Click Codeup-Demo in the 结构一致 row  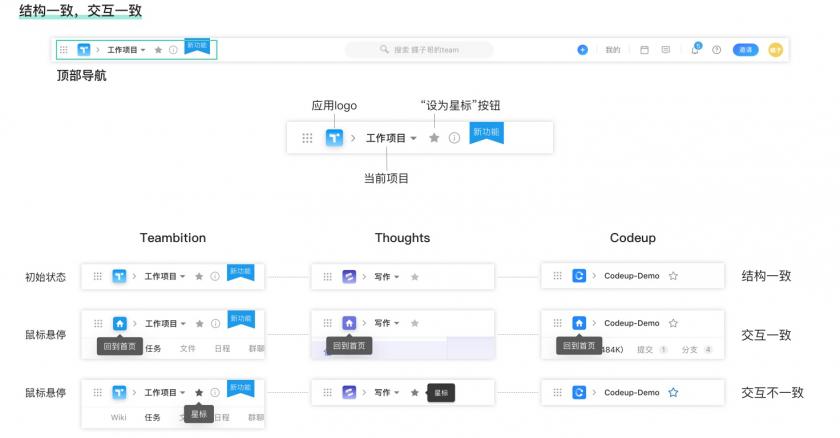pos(632,276)
